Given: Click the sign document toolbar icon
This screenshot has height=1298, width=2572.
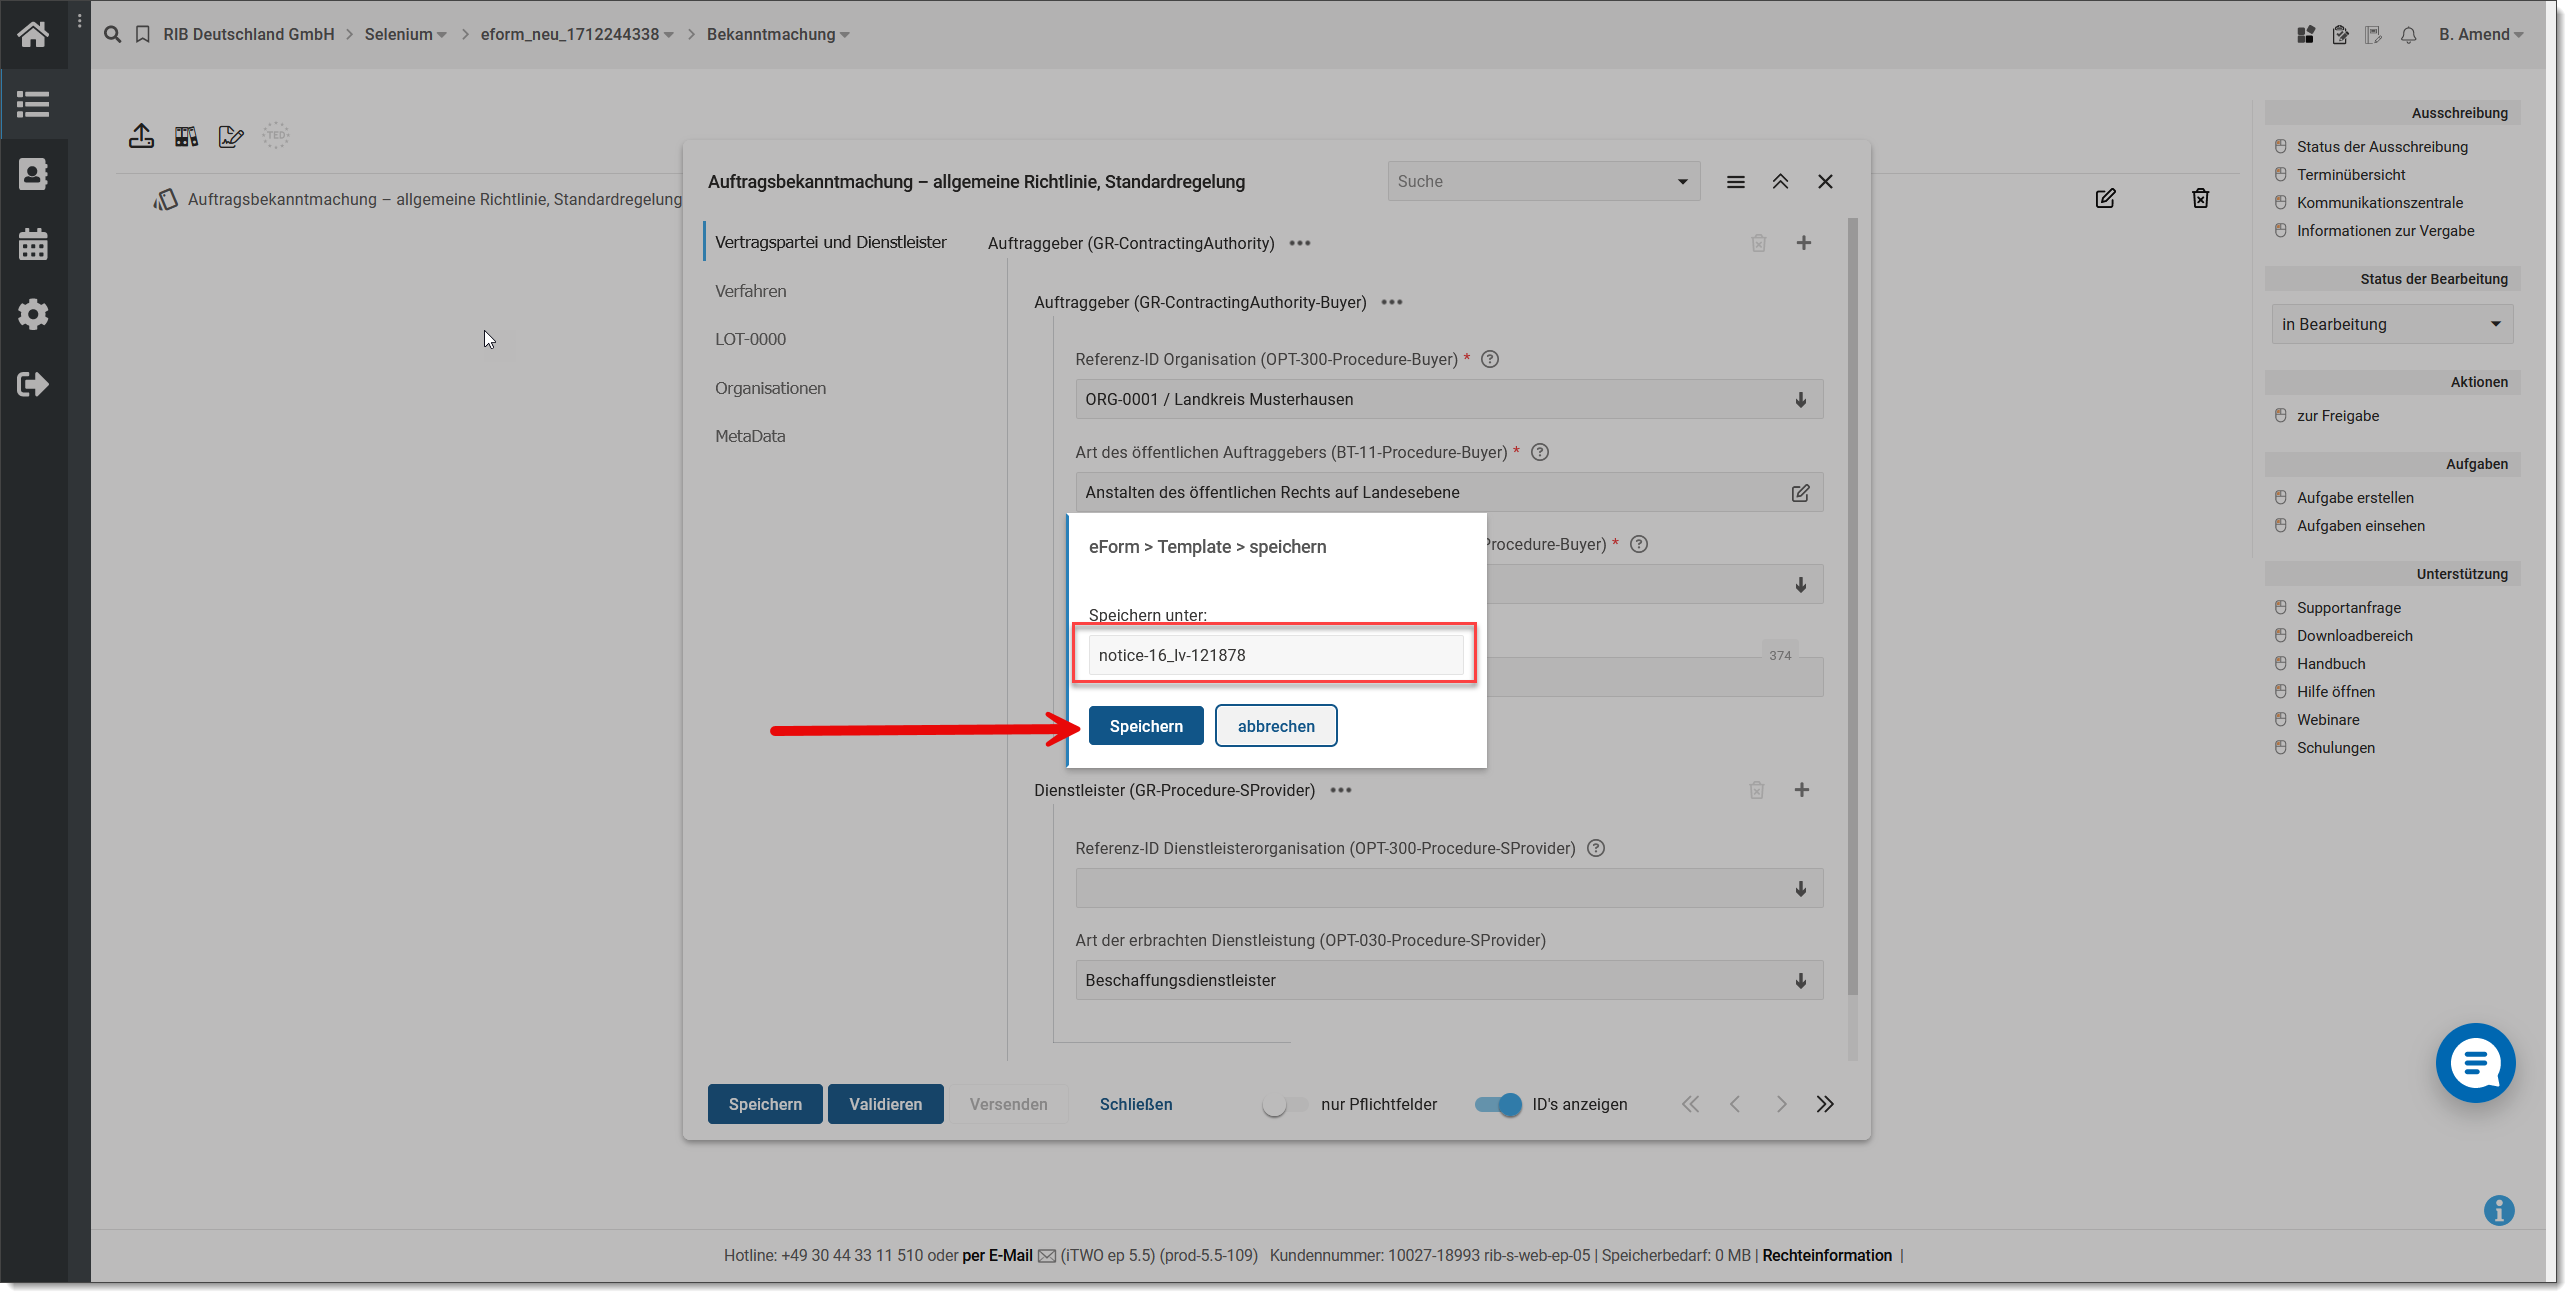Looking at the screenshot, I should coord(231,136).
